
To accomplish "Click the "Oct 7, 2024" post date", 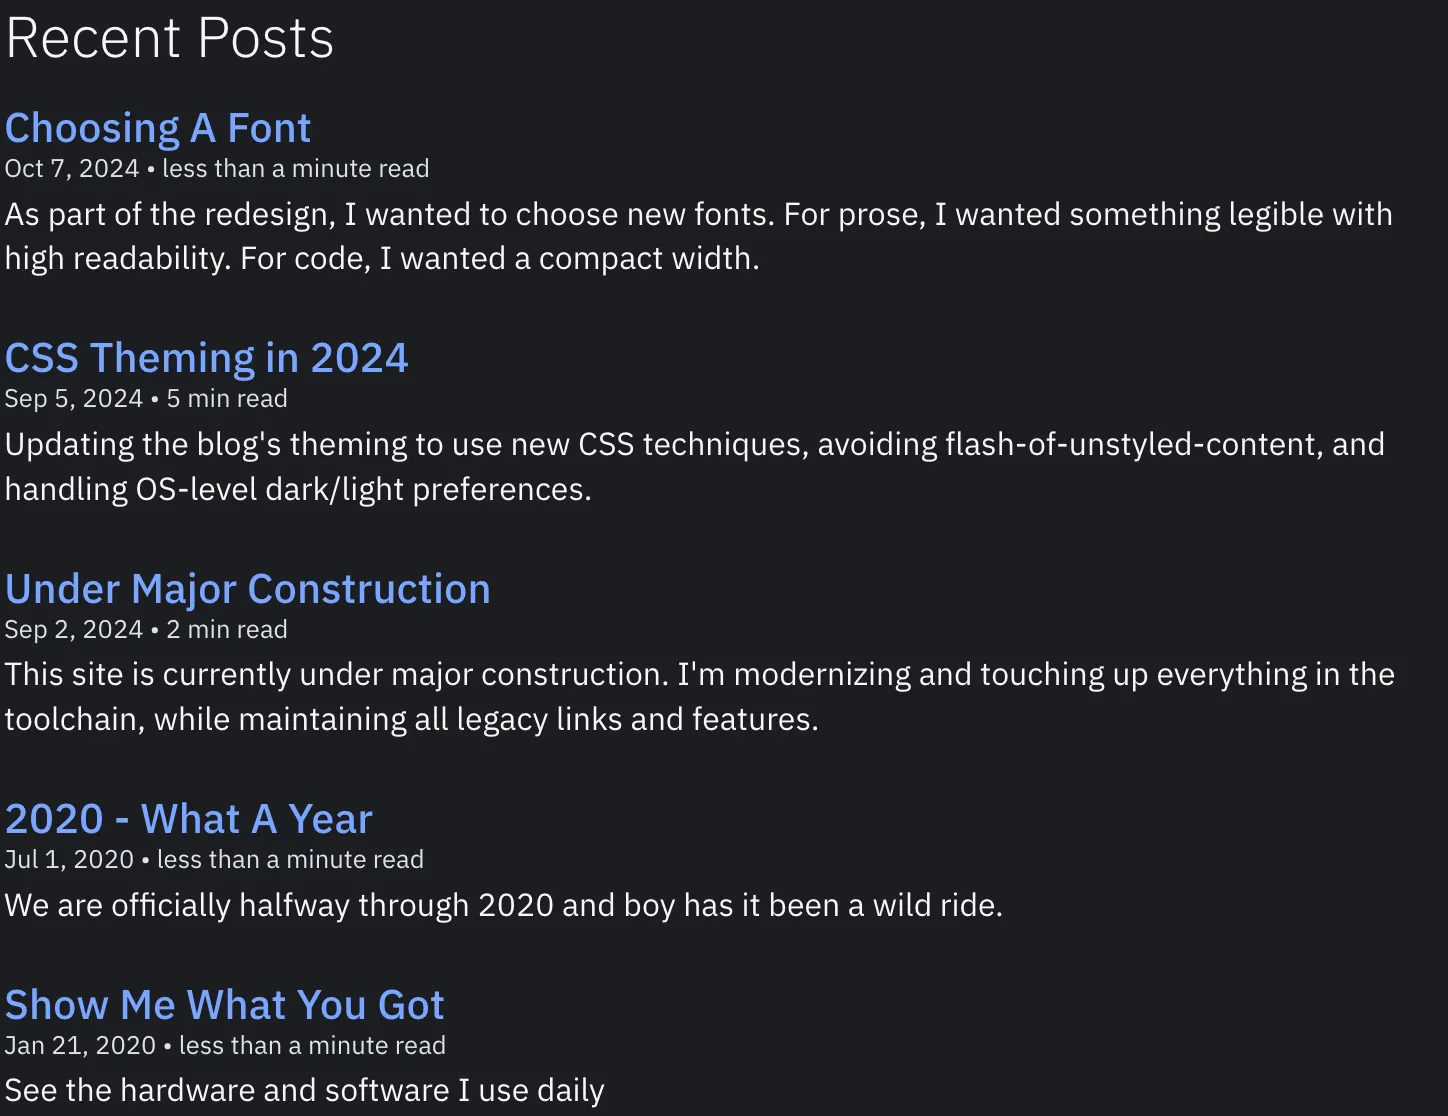I will point(72,169).
